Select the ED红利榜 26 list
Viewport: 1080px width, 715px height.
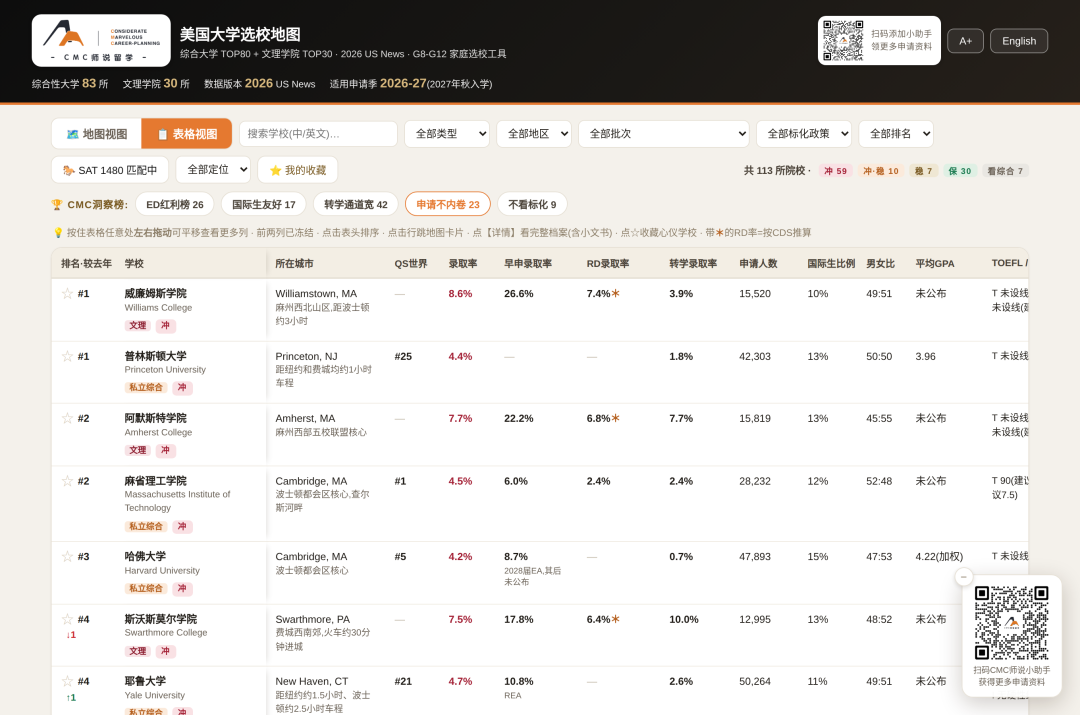175,205
